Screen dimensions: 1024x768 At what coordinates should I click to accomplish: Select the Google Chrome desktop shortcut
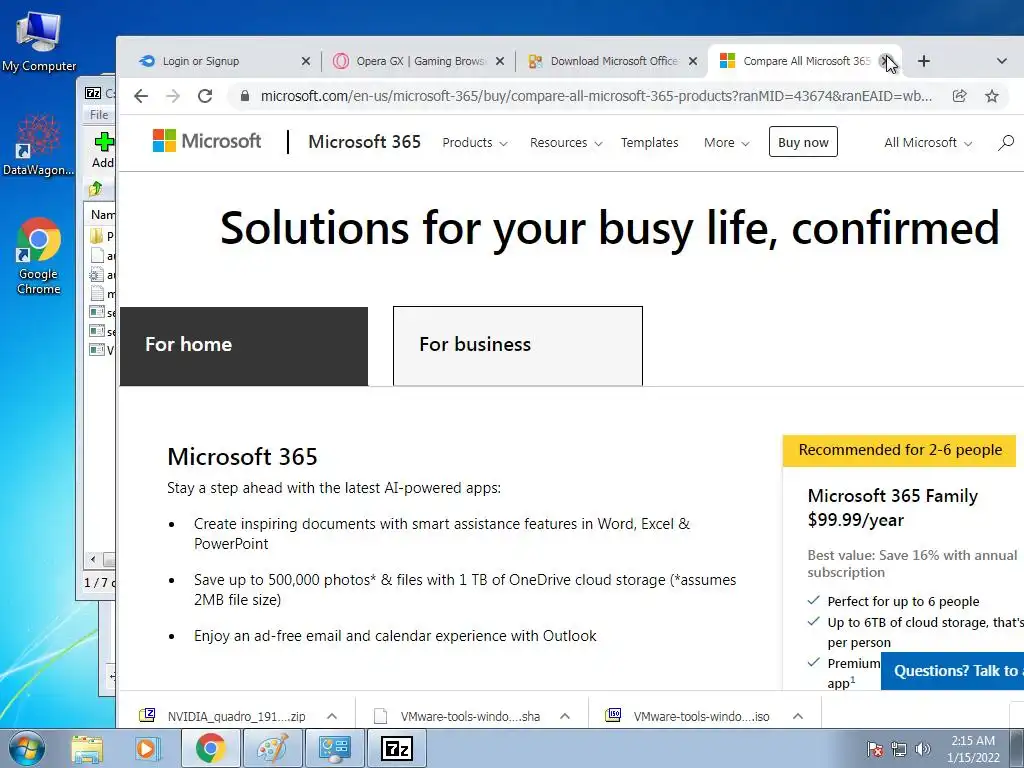(39, 257)
